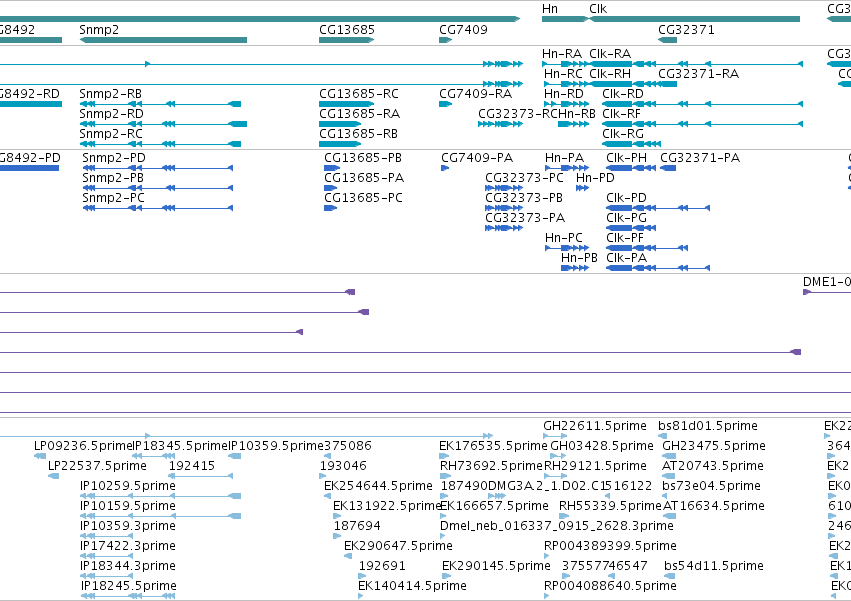Open the LP22537.5prime EST label
Screen dimensions: 851x601
[x=97, y=466]
